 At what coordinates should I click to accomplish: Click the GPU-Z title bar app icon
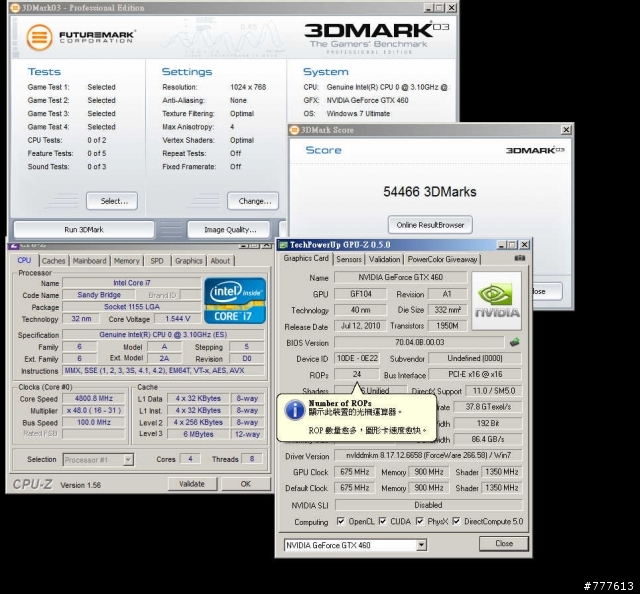pos(283,245)
